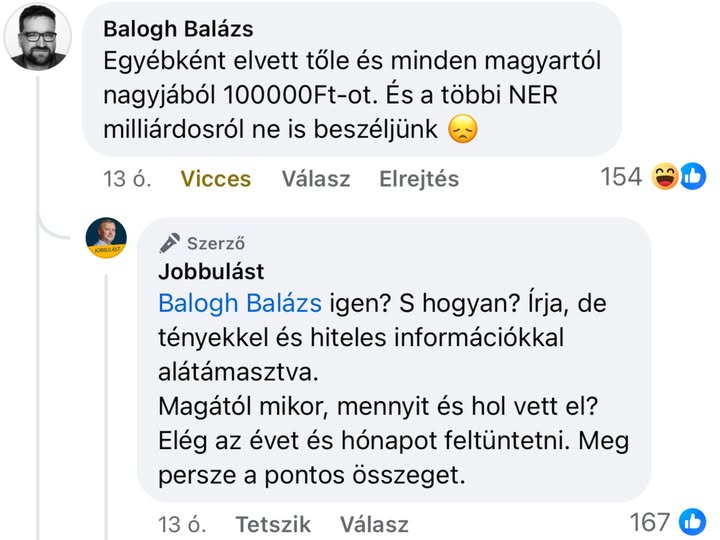This screenshot has width=720, height=540.
Task: Click the Jobbulást author name
Action: click(210, 271)
